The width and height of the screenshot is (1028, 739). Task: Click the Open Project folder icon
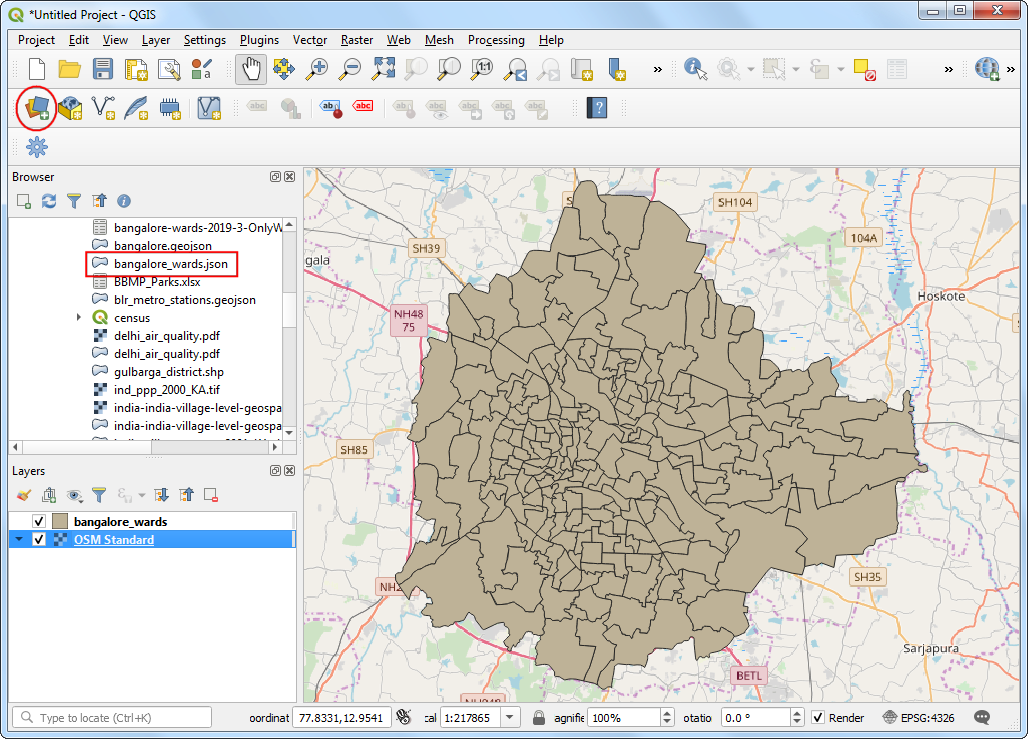tap(69, 69)
